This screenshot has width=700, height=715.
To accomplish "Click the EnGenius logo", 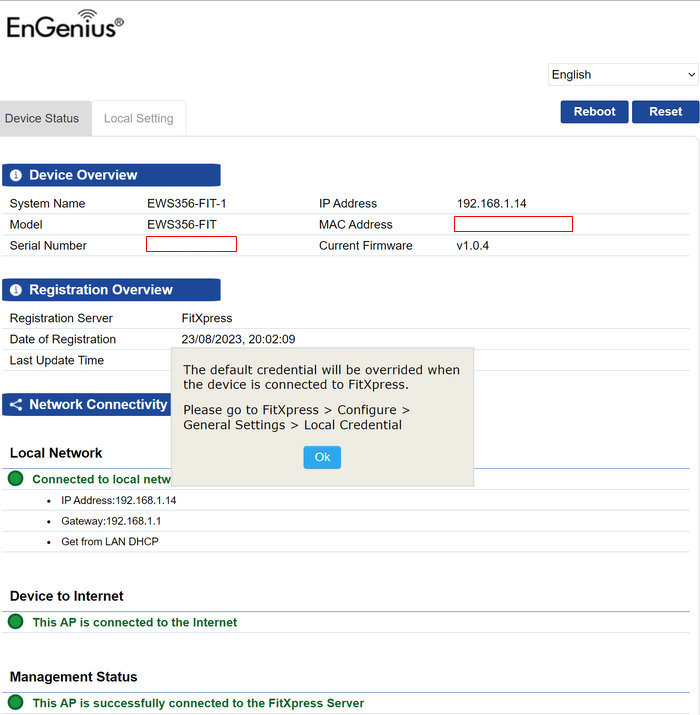I will click(65, 25).
